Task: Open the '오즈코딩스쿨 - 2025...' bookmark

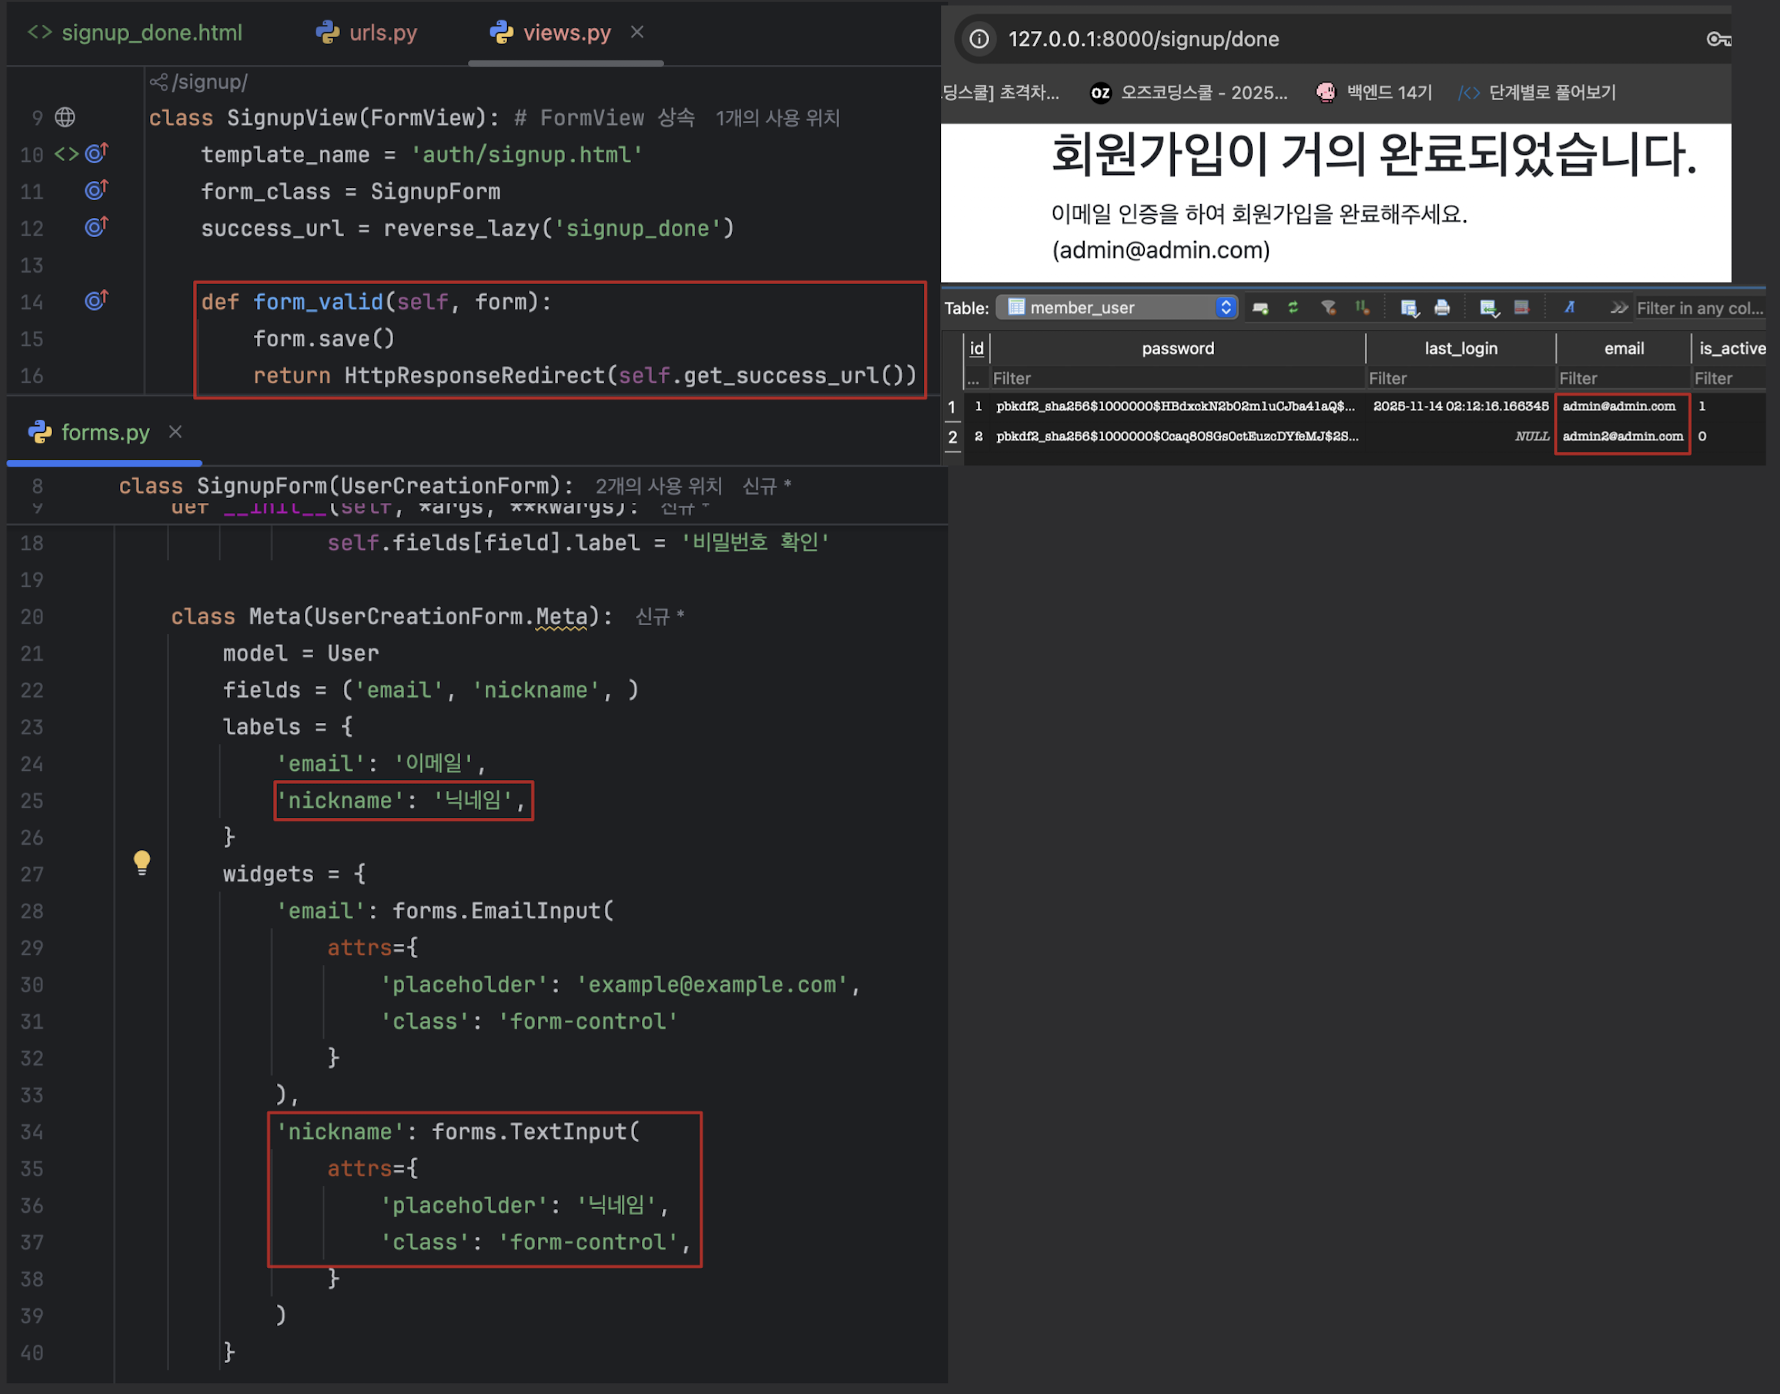Action: 1189,92
